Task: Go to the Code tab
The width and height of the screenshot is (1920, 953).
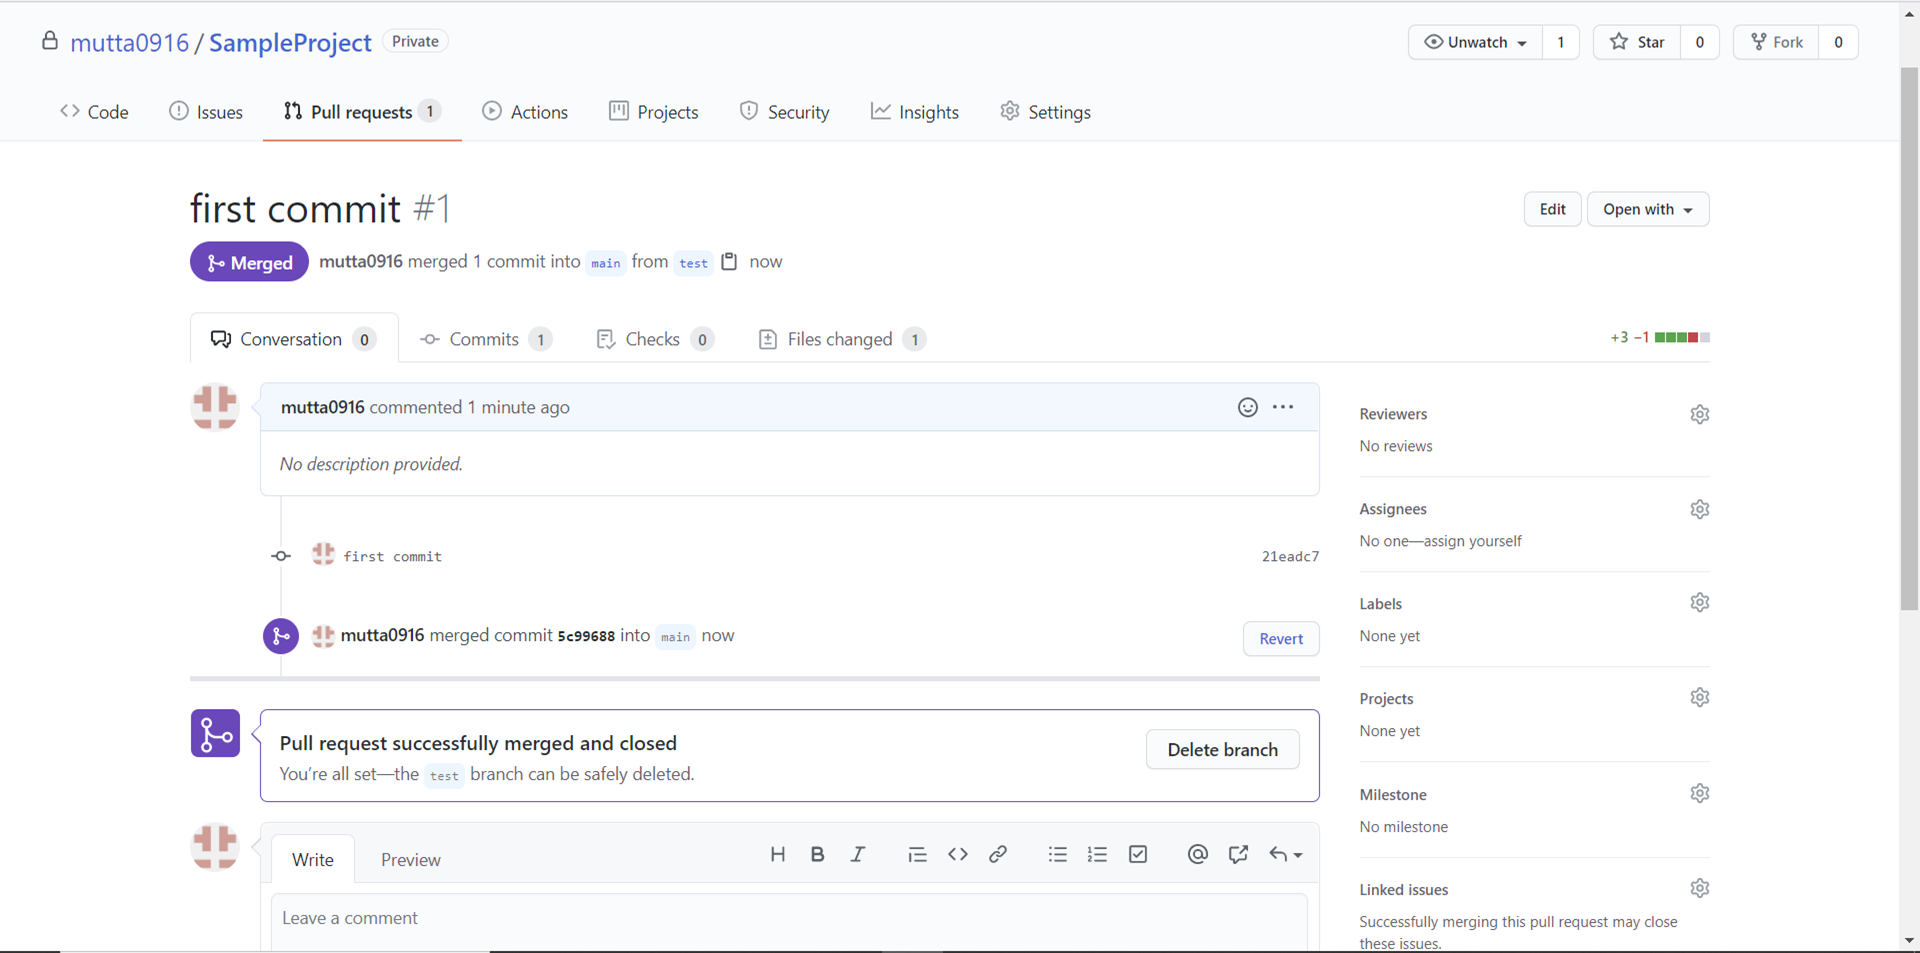Action: pyautogui.click(x=95, y=112)
